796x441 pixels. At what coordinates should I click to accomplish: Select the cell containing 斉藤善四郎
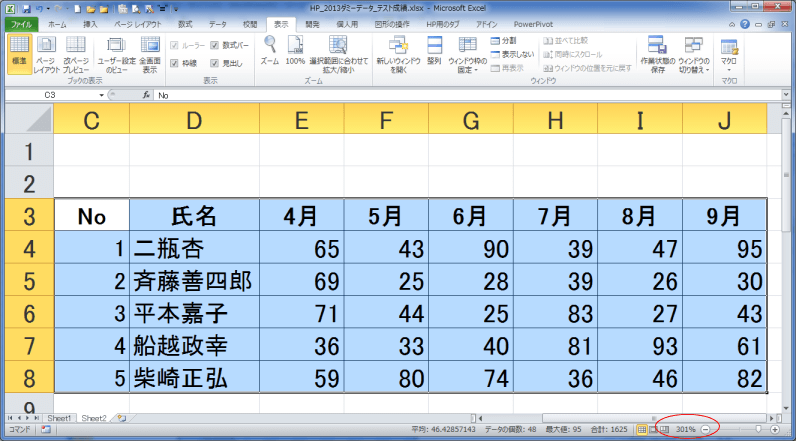coord(194,281)
